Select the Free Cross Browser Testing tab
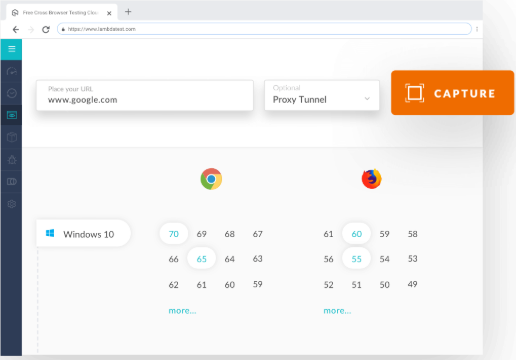 click(x=62, y=13)
